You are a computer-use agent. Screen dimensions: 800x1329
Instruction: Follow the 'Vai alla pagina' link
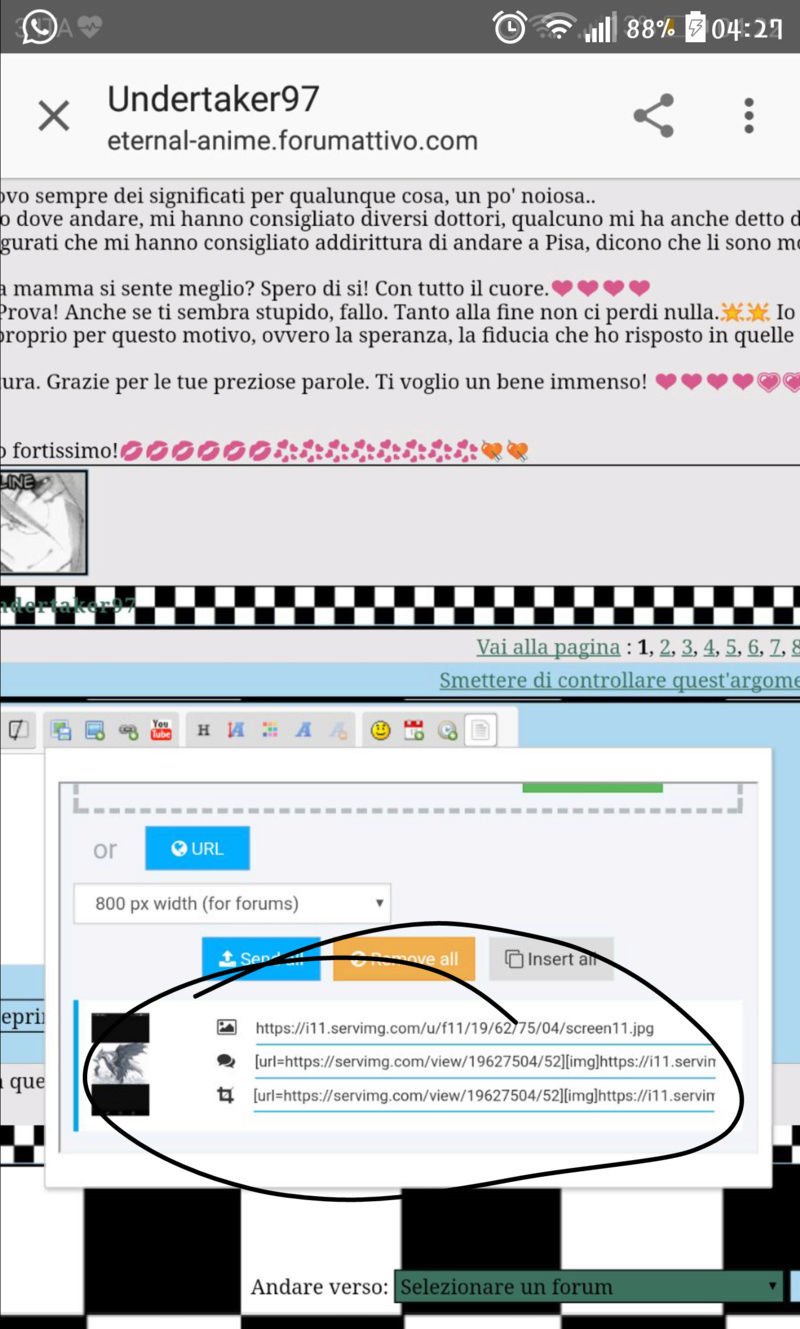(548, 647)
